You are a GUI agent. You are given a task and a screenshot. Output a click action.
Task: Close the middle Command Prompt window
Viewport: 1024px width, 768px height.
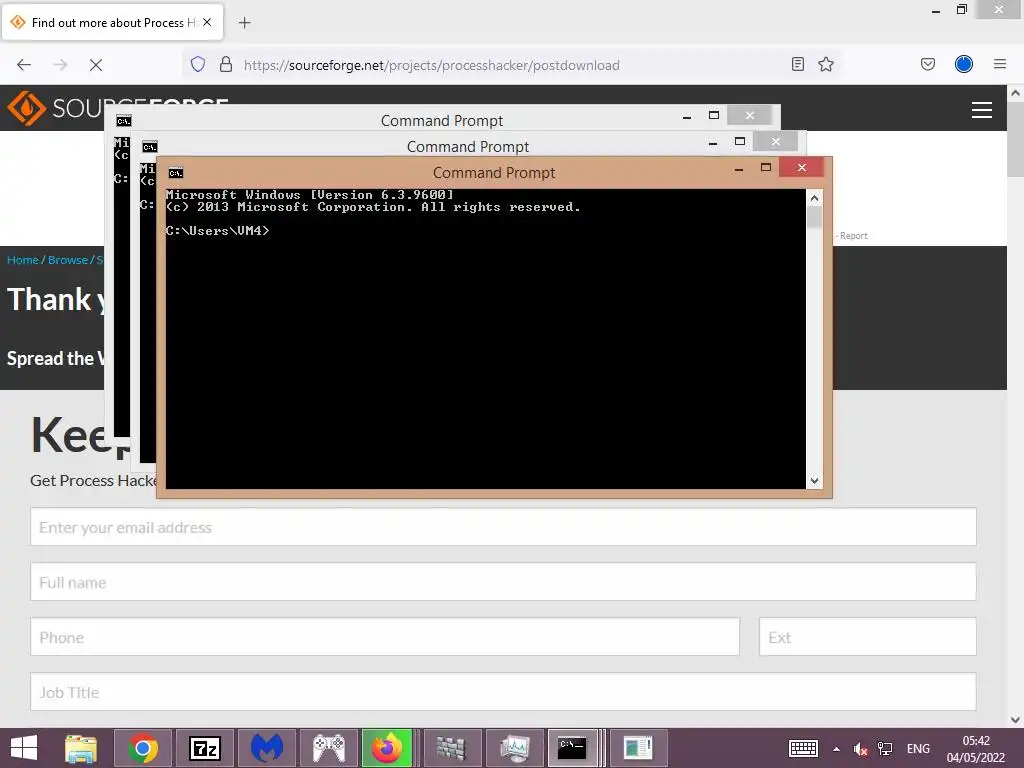pos(775,141)
